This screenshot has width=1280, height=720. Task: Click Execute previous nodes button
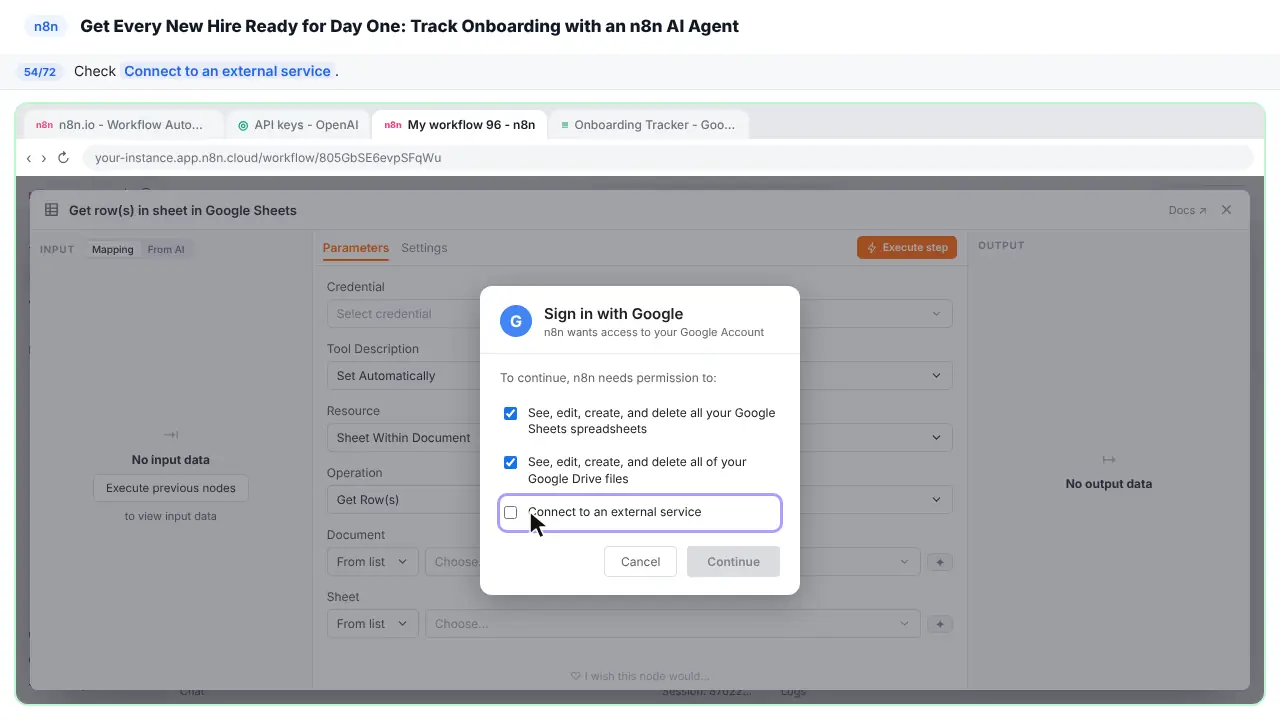[x=171, y=488]
